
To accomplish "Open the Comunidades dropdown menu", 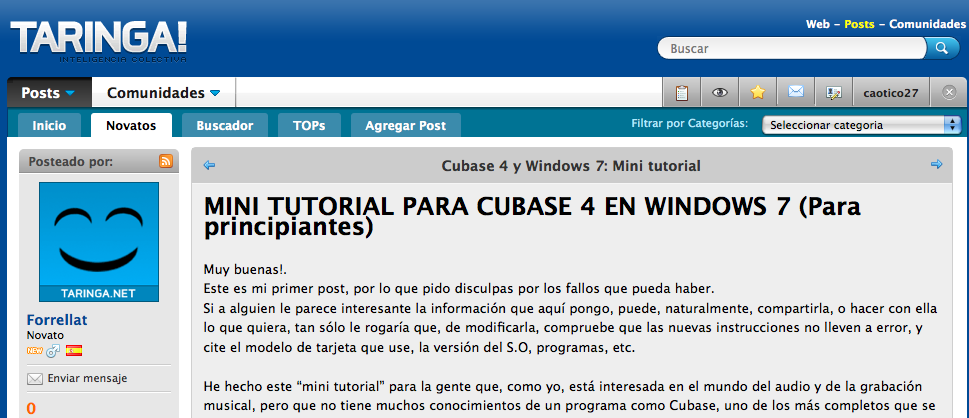I will (163, 93).
